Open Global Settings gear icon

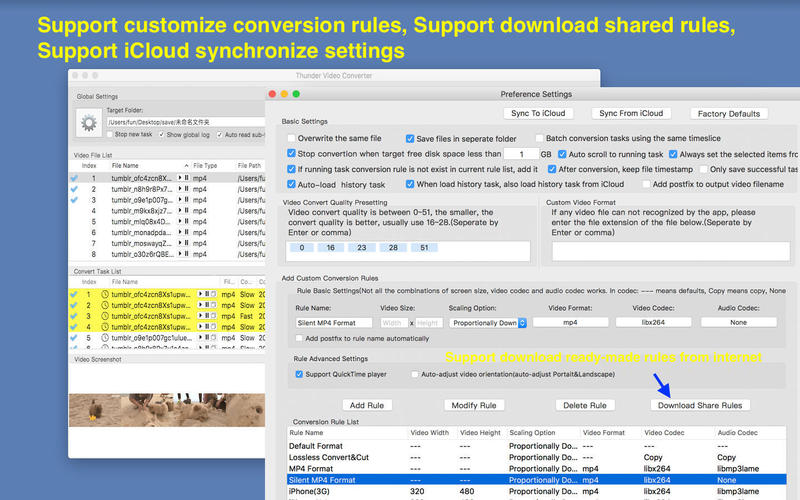point(89,123)
